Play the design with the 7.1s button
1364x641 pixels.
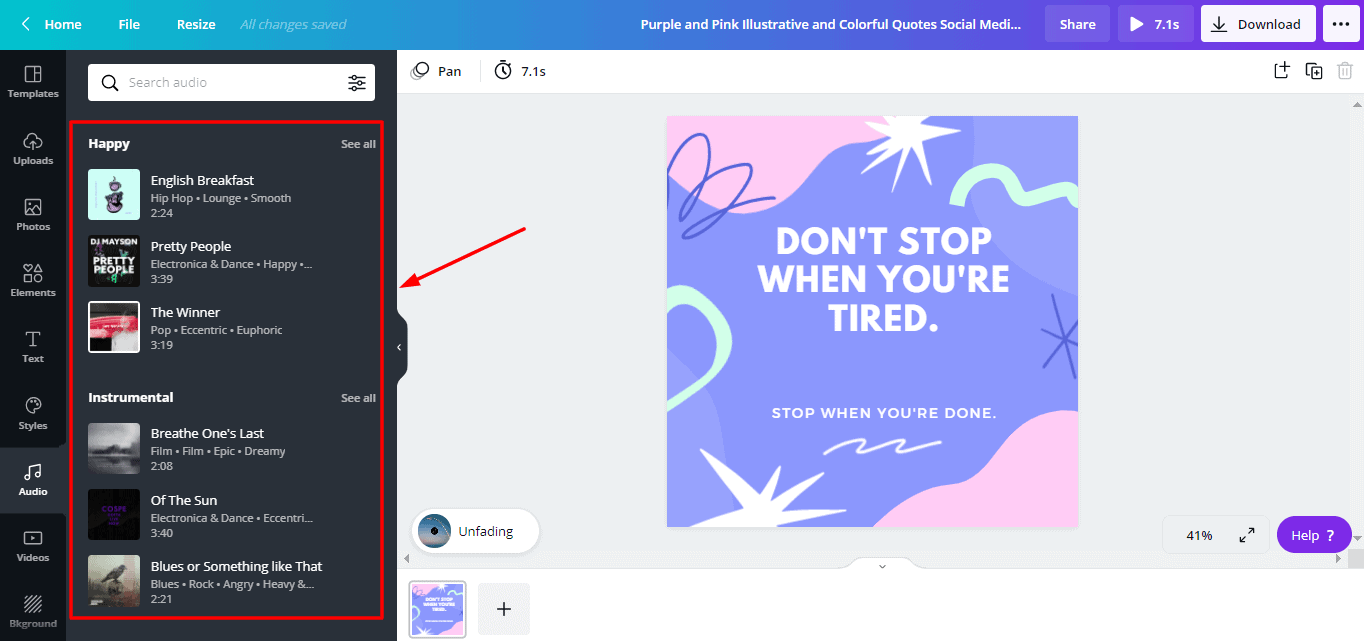1155,24
